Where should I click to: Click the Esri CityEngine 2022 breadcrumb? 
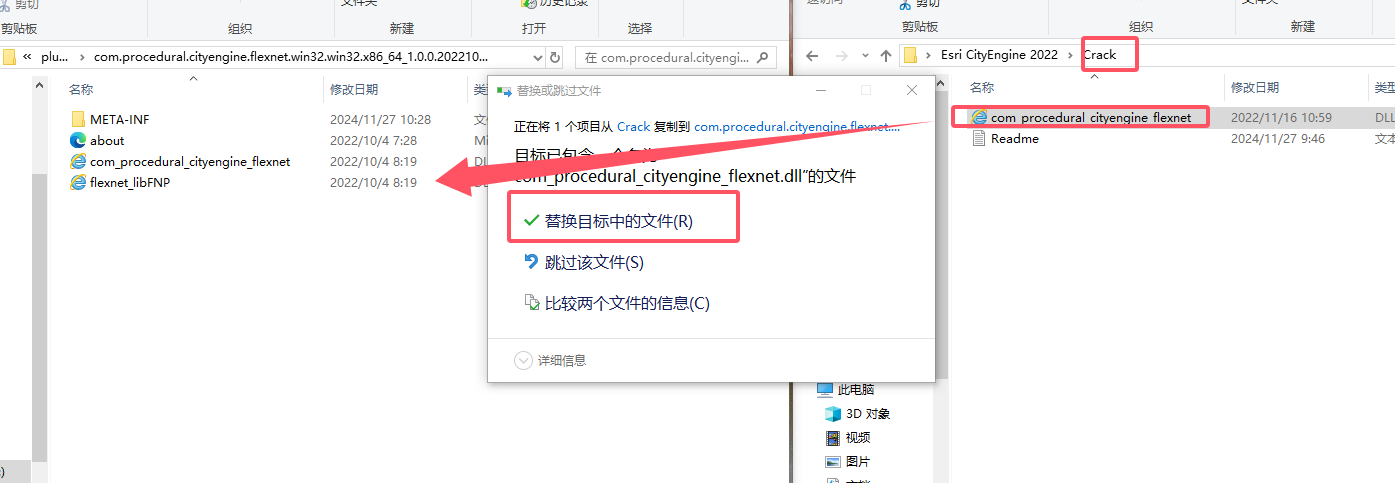coord(998,55)
